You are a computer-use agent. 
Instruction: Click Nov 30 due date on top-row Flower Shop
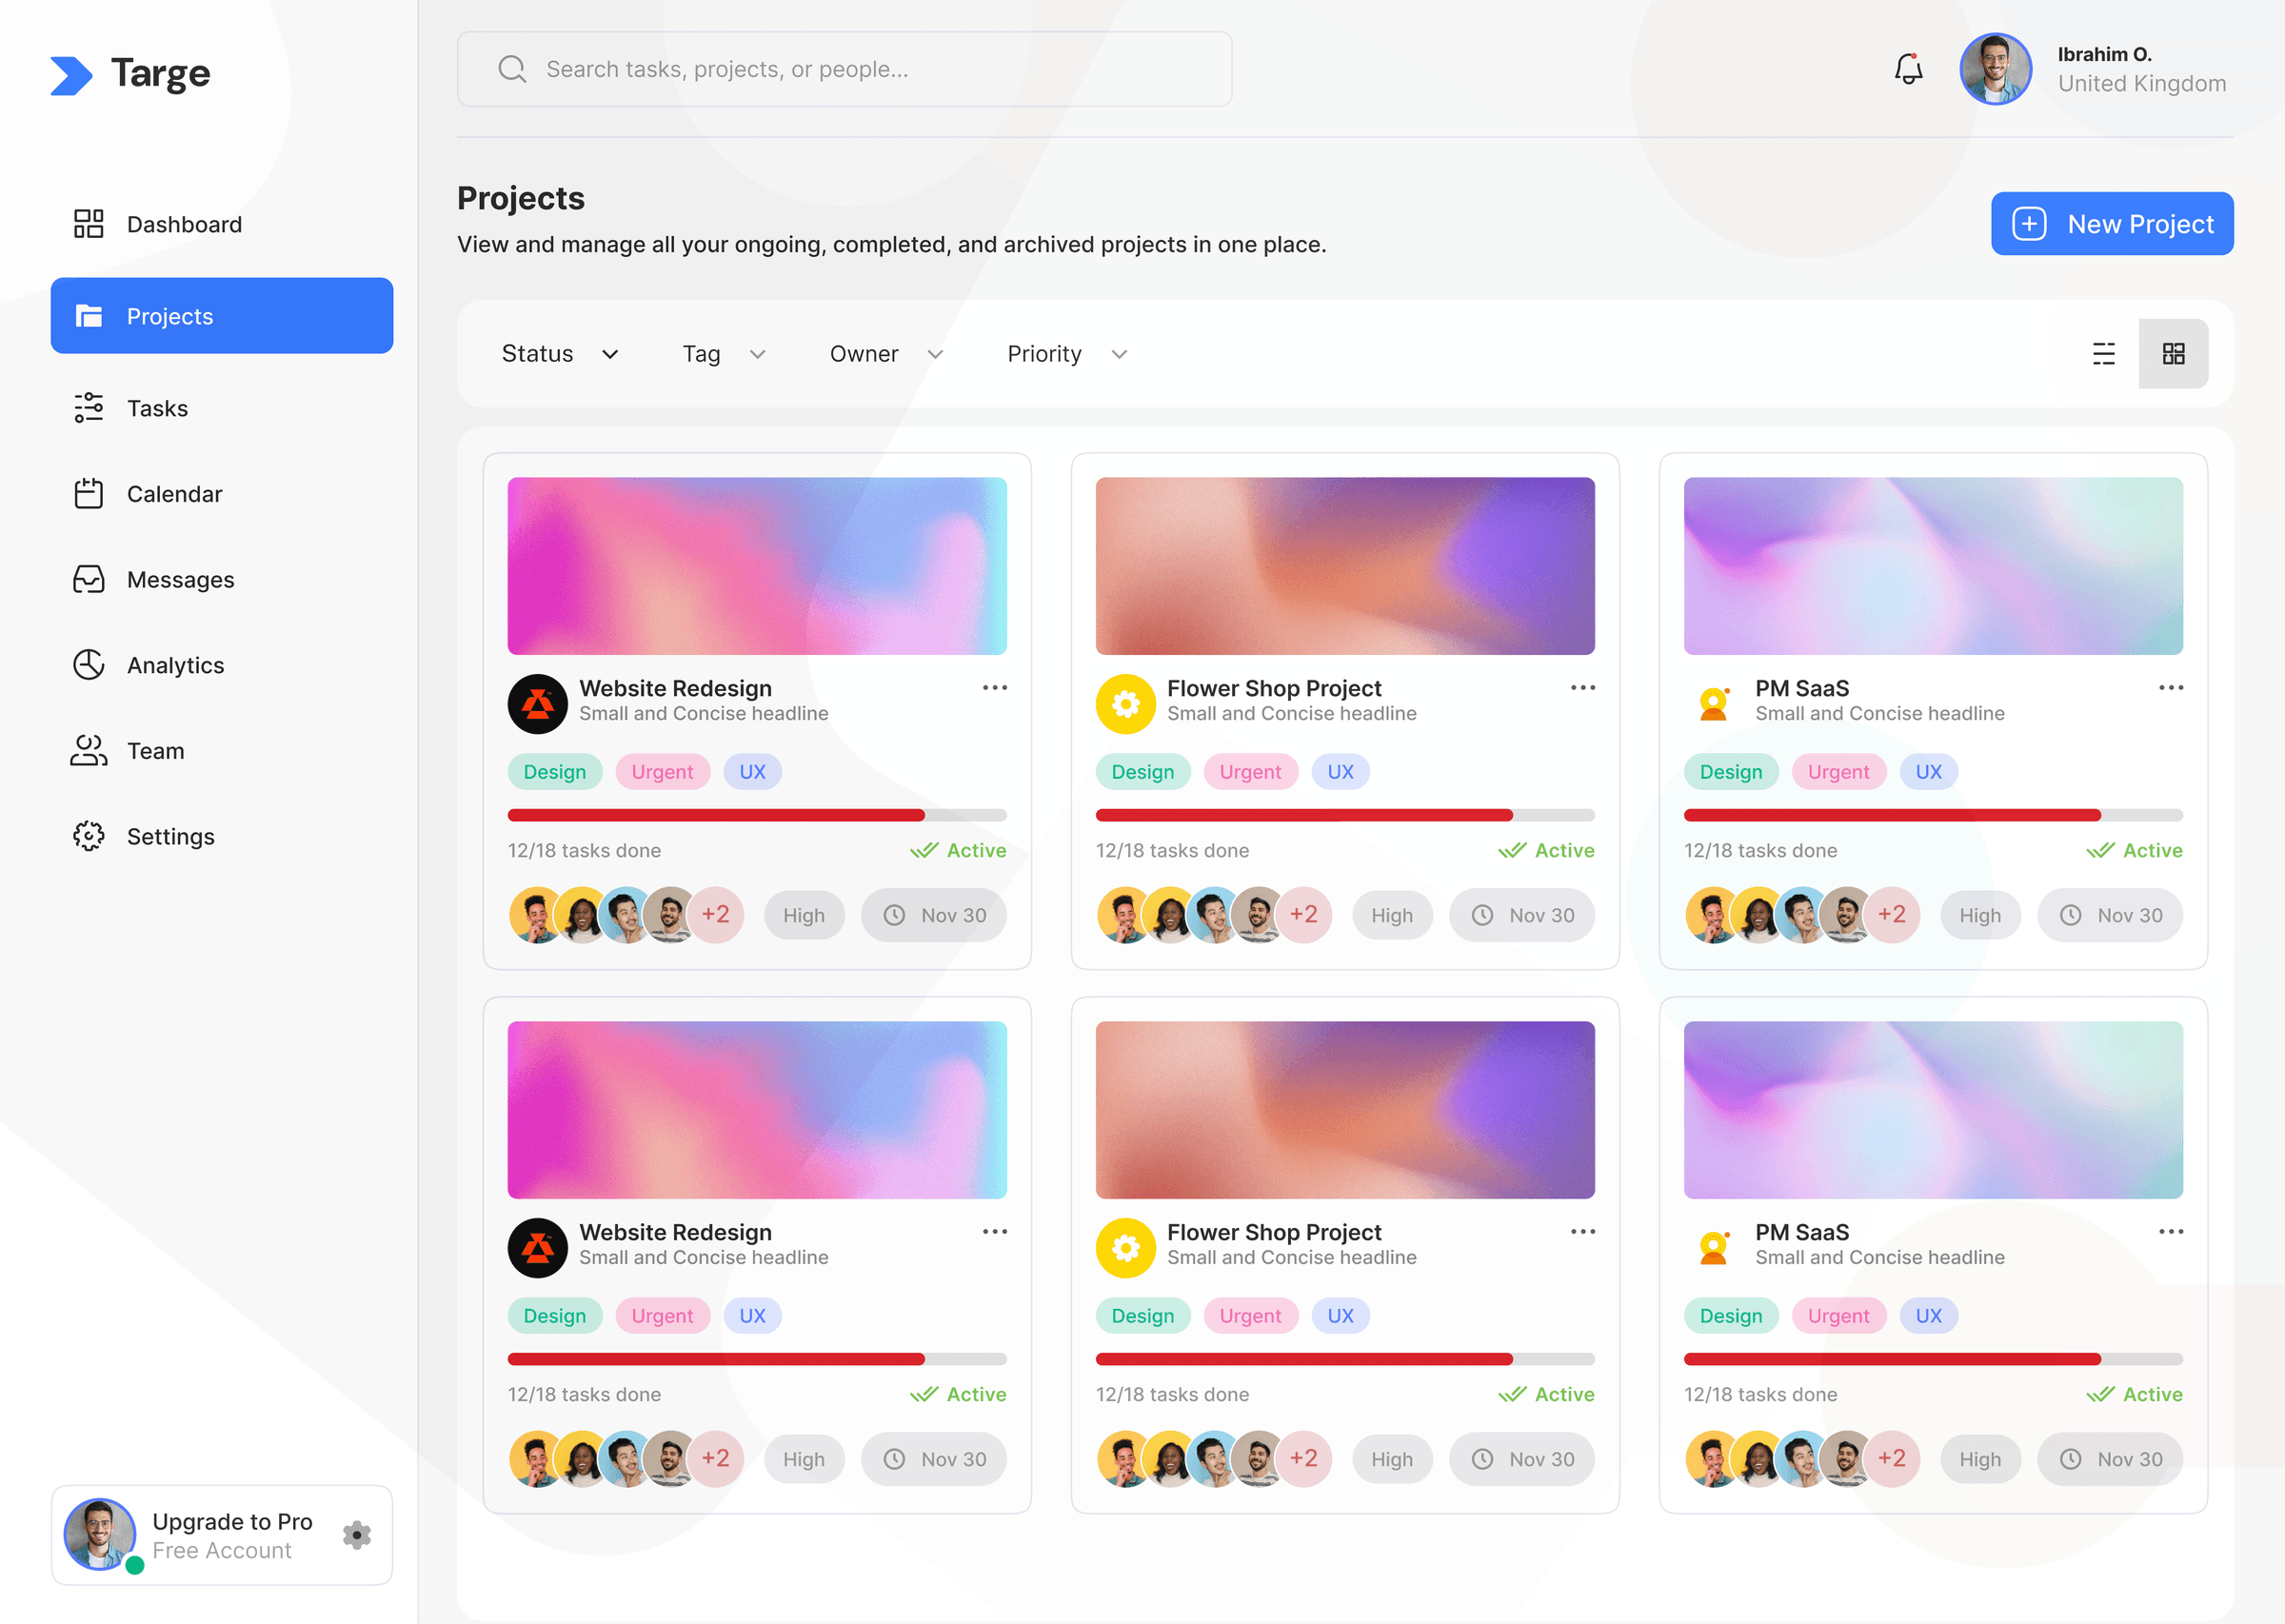[x=1521, y=915]
